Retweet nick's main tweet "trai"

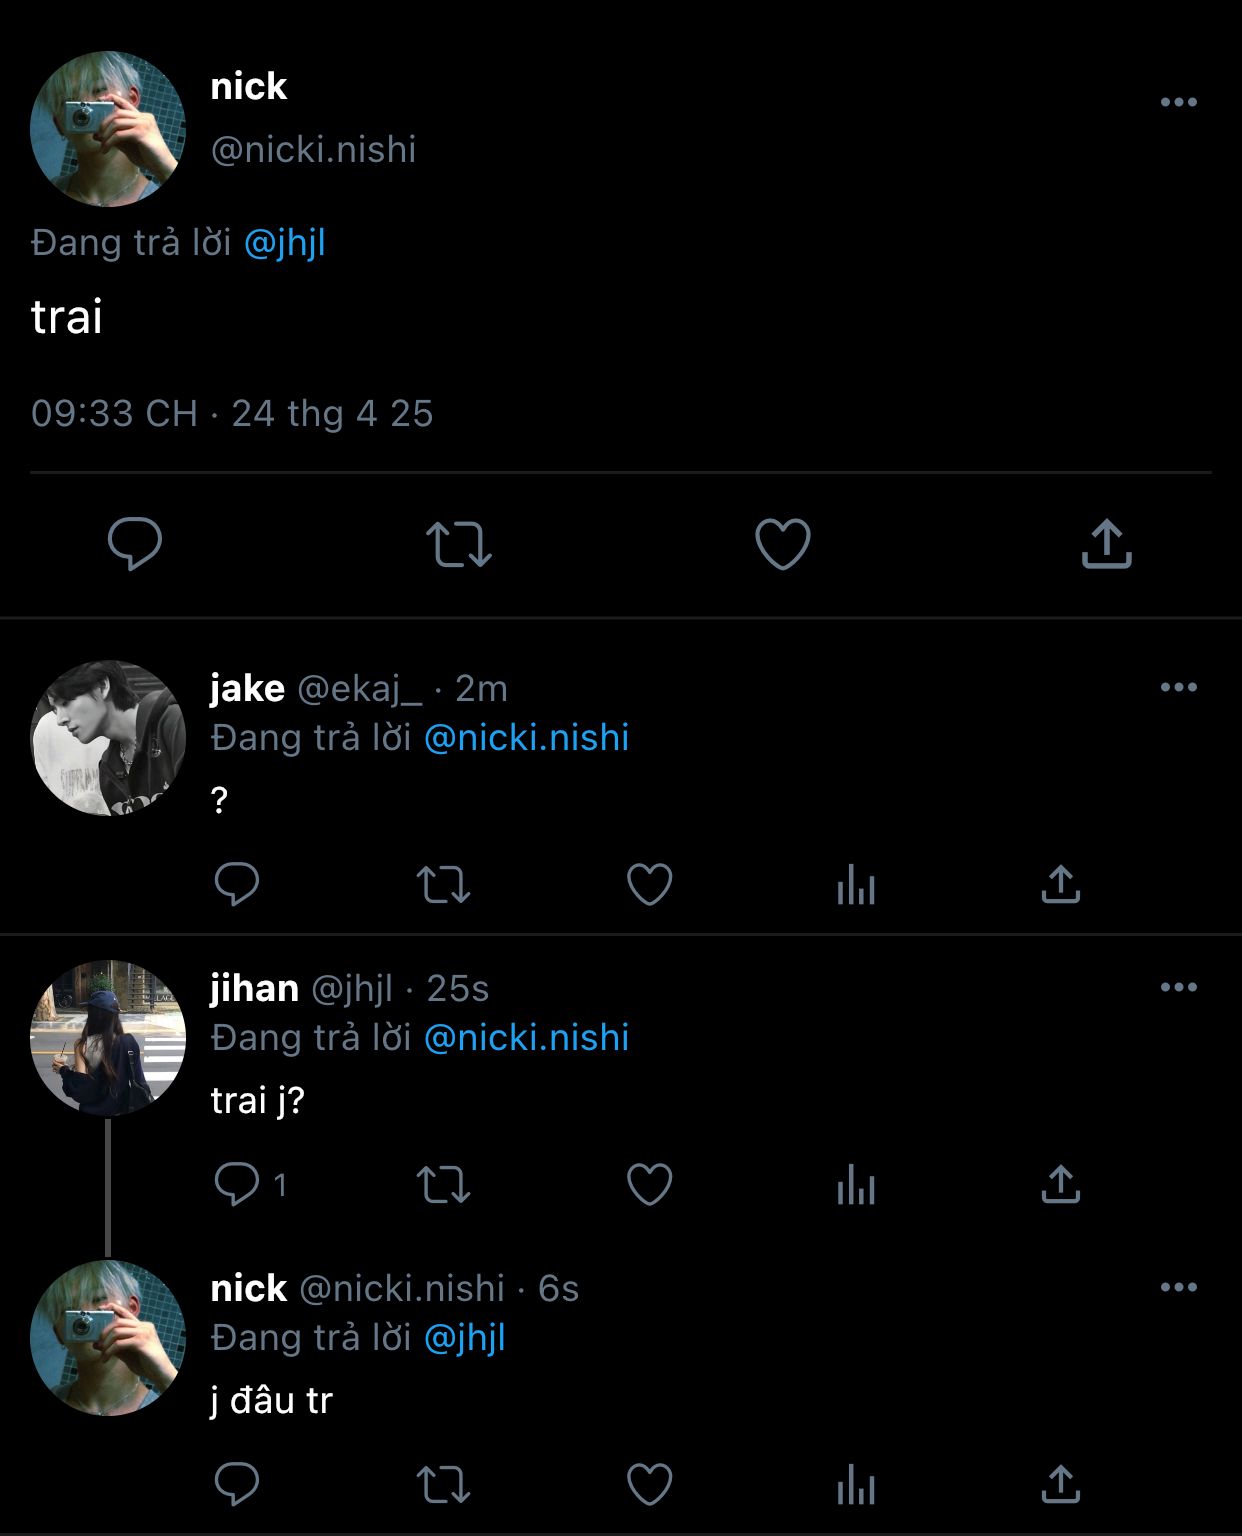tap(459, 544)
